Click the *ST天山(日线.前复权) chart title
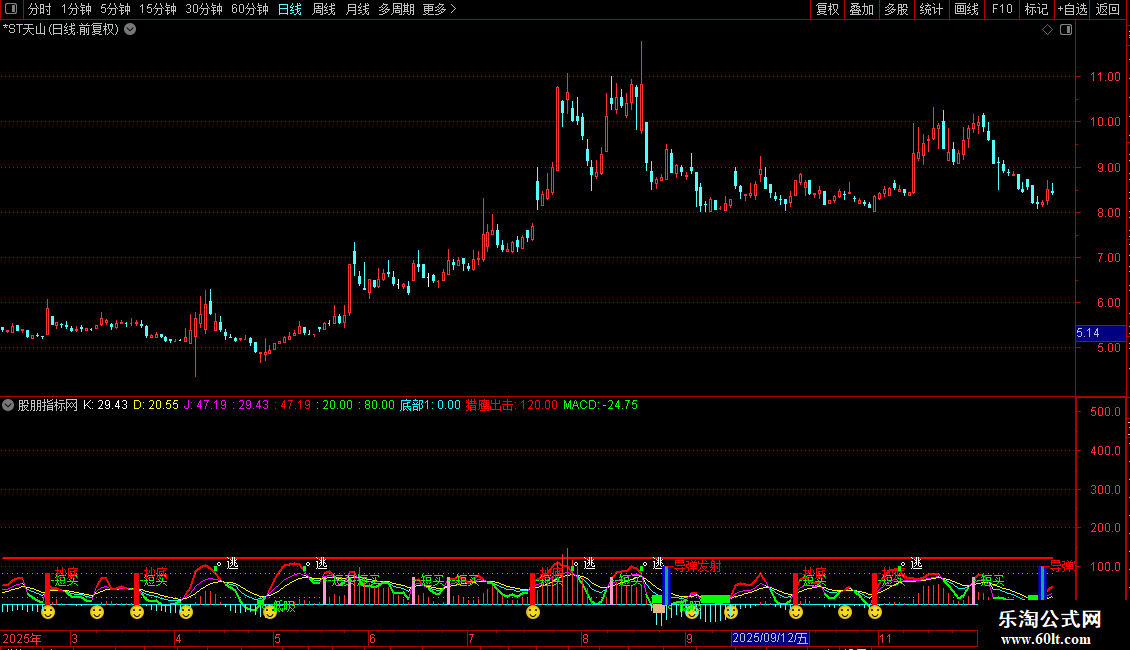 click(x=61, y=30)
